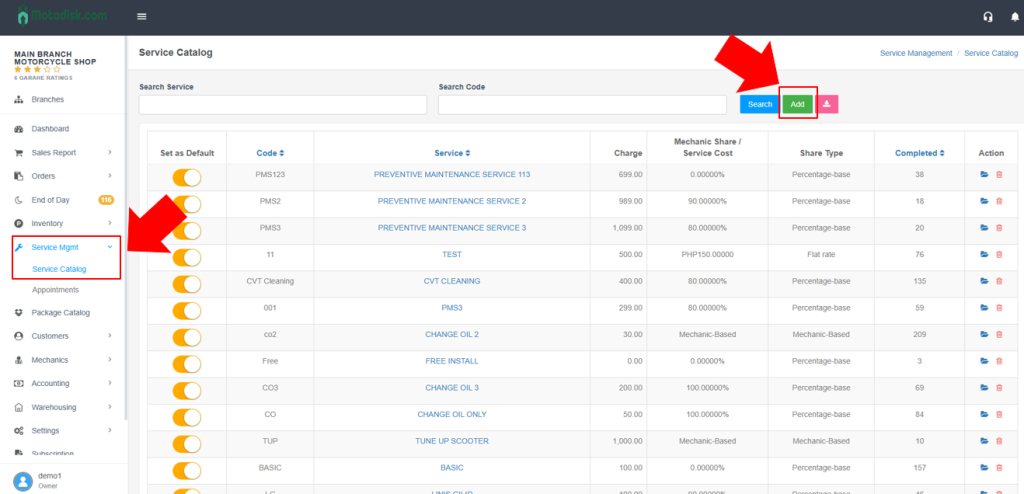The height and width of the screenshot is (494, 1024).
Task: Click trash icon for TEST service row
Action: click(x=998, y=254)
